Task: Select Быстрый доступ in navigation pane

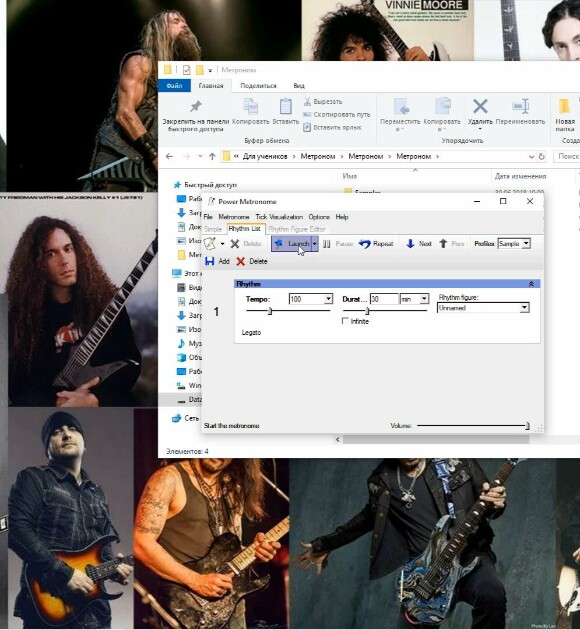Action: [210, 185]
